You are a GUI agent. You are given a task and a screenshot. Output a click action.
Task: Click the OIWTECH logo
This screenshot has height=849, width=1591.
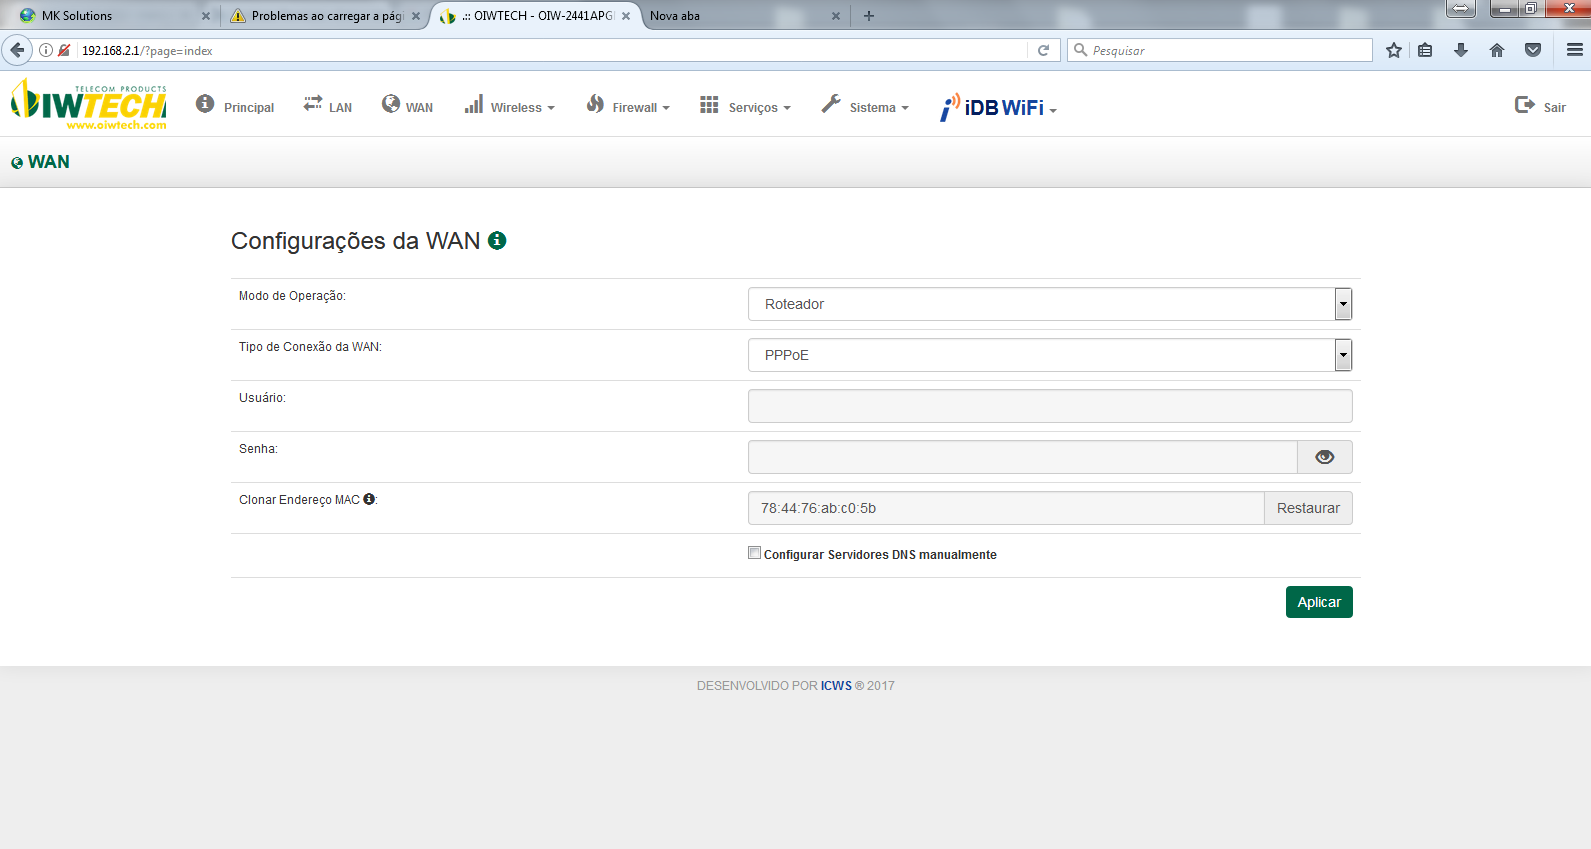tap(89, 105)
